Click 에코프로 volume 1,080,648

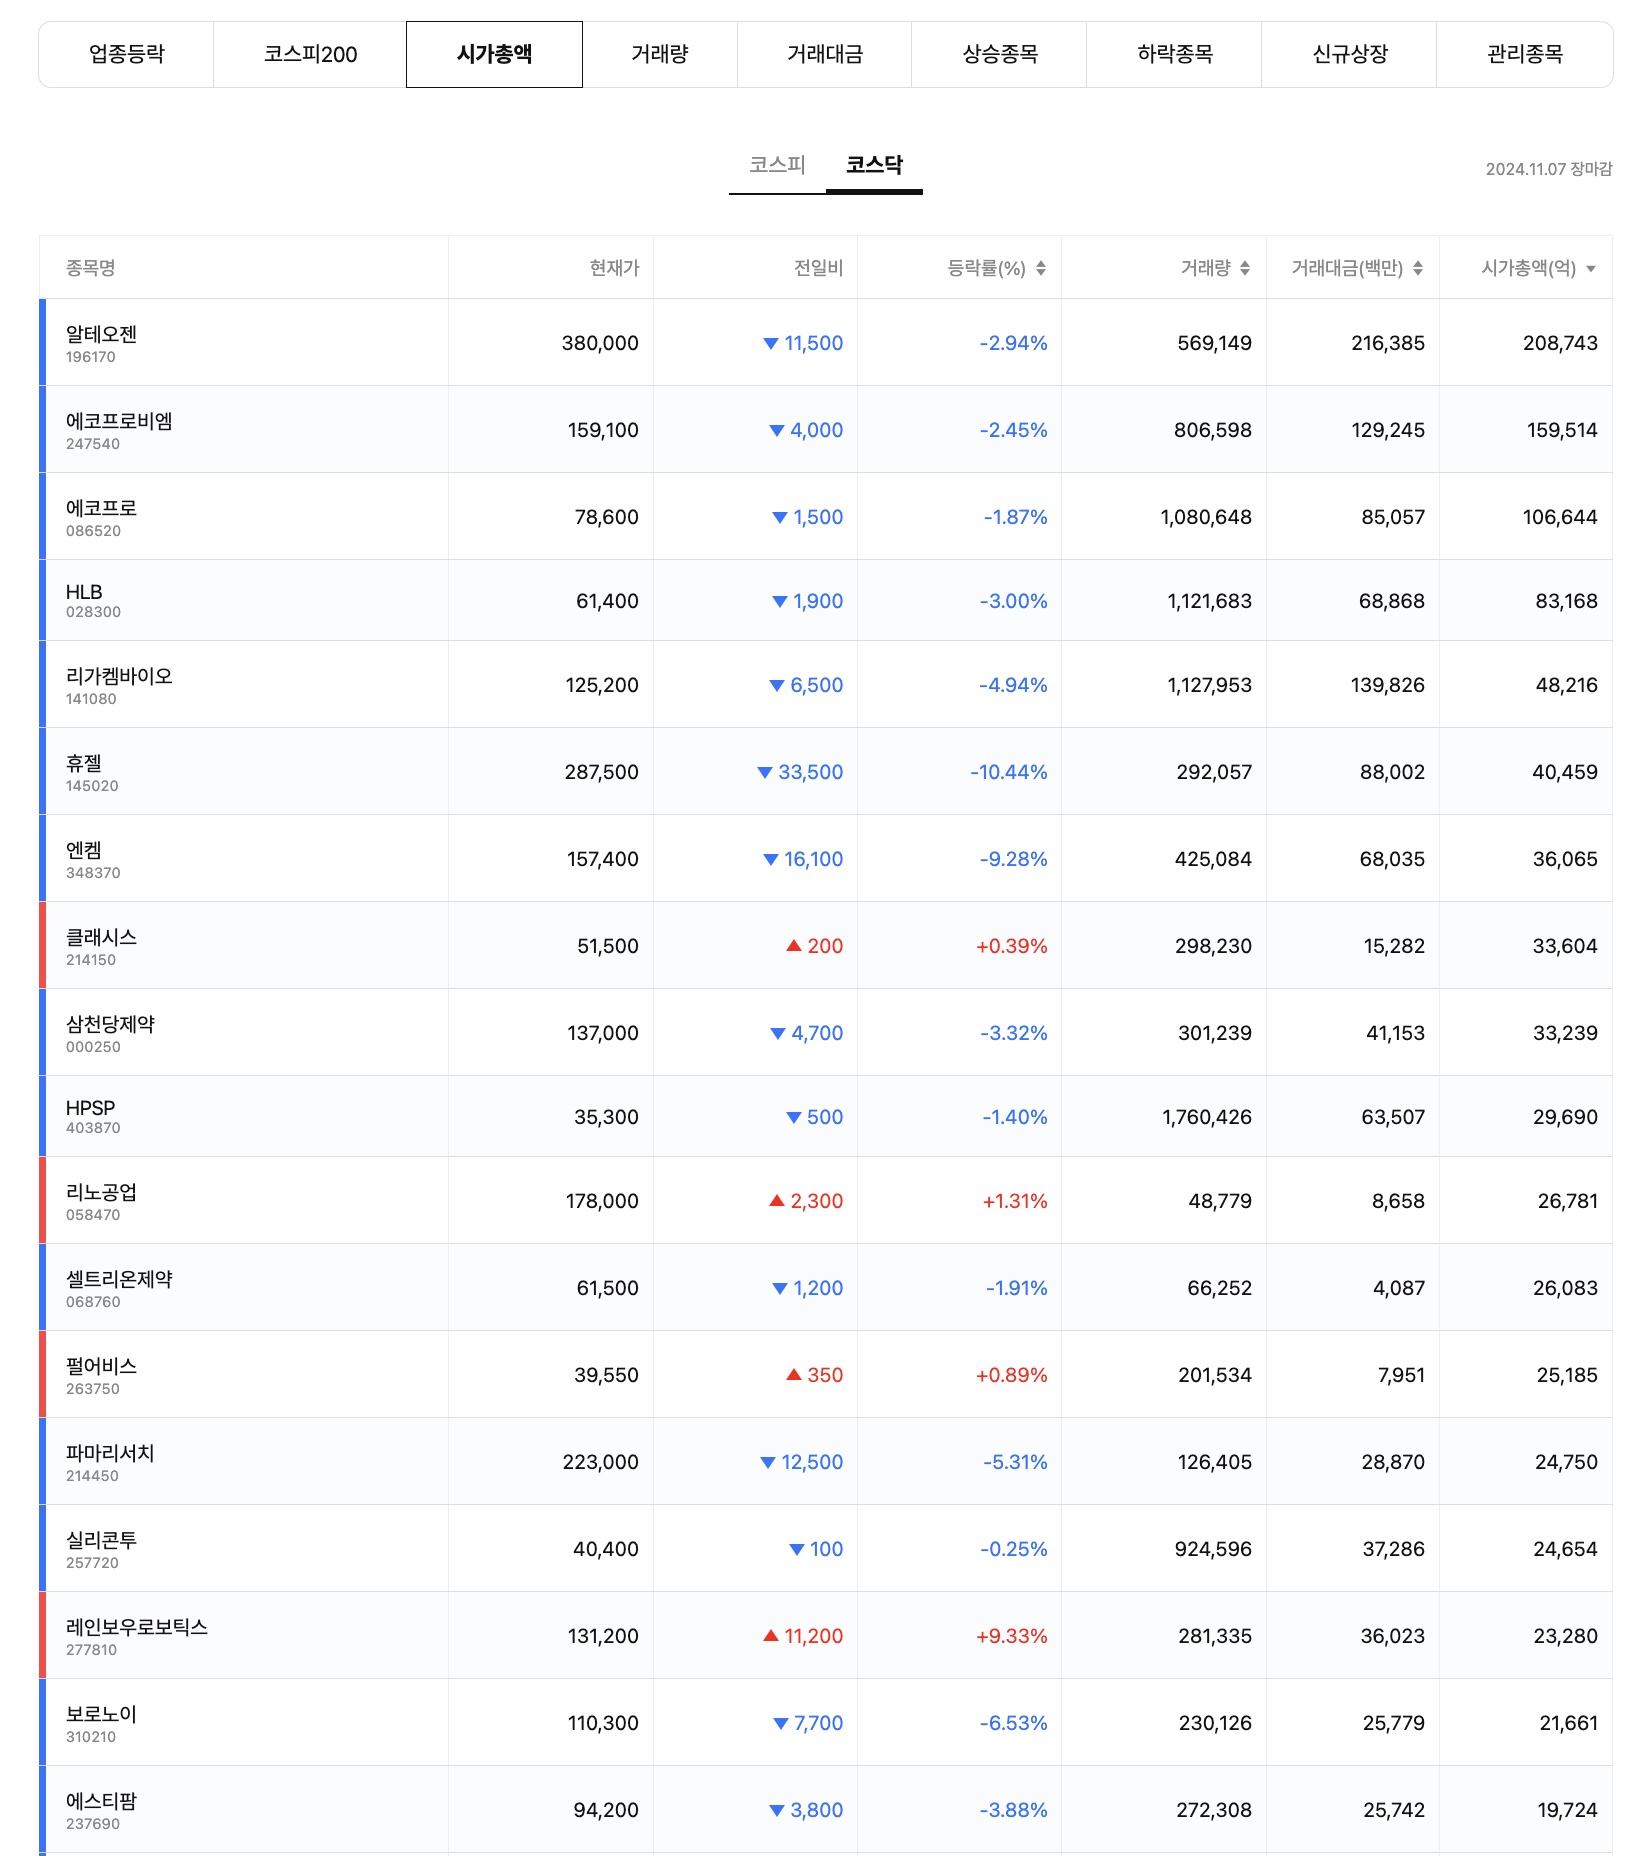[x=1206, y=517]
